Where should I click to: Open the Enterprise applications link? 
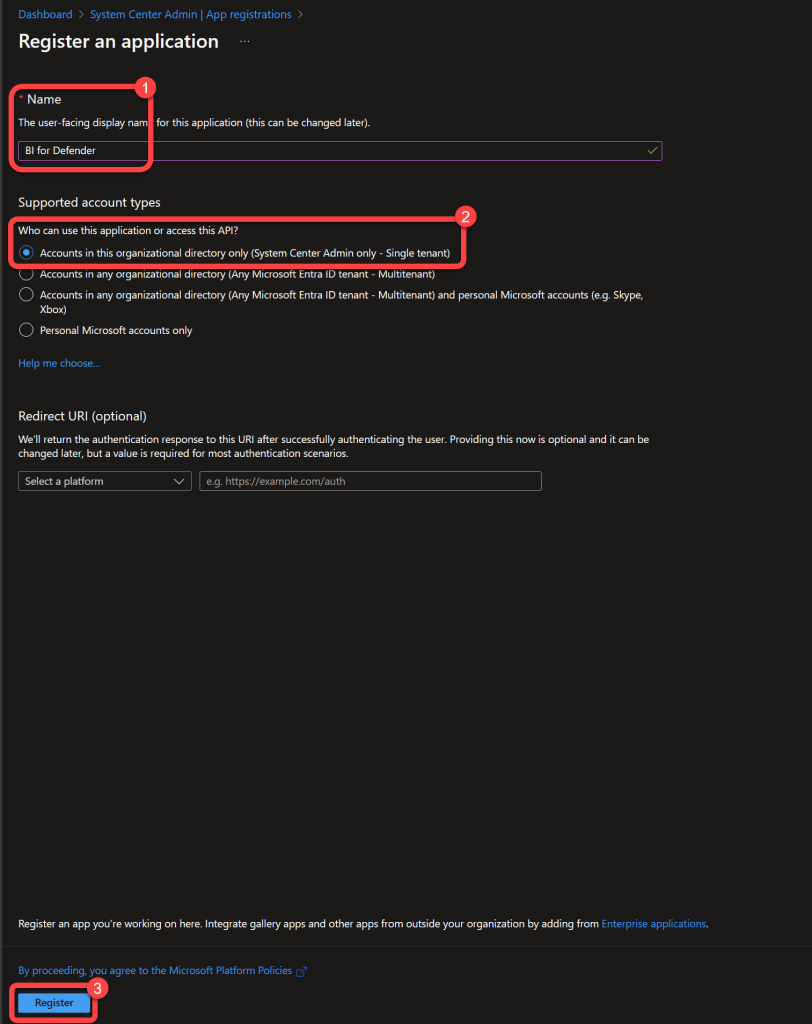coord(653,924)
